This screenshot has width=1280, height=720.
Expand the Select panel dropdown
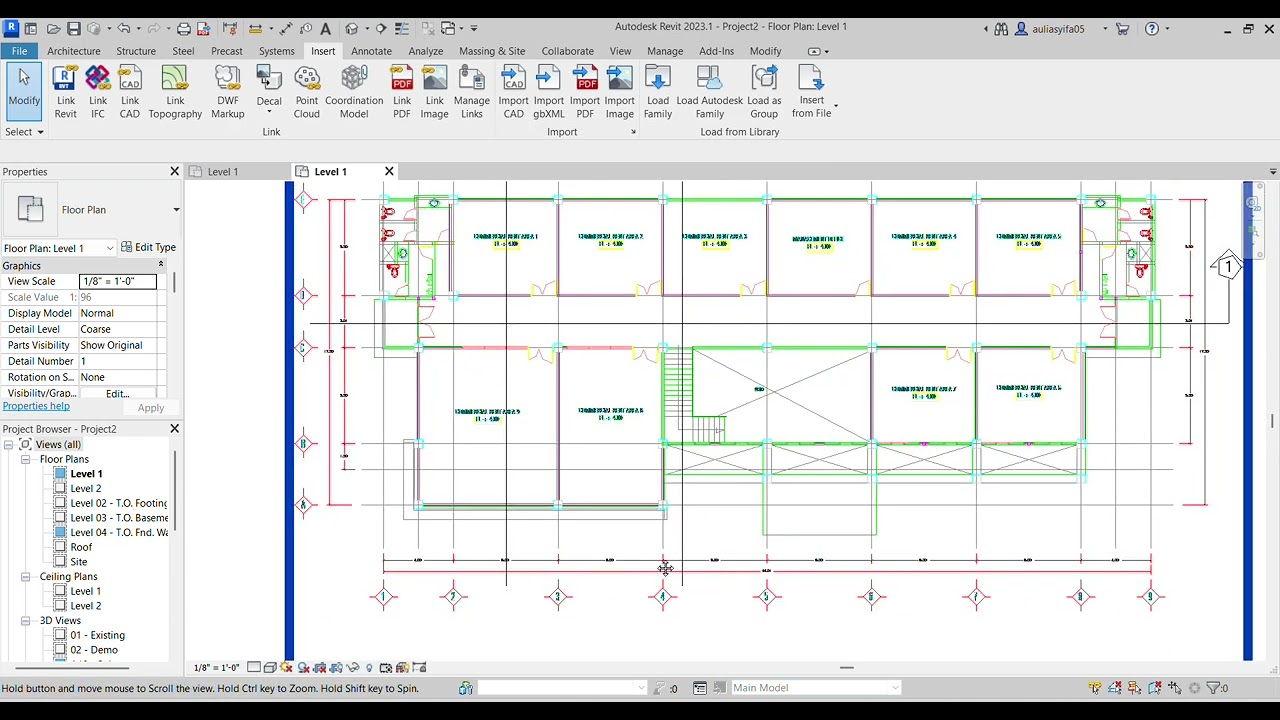tap(23, 132)
